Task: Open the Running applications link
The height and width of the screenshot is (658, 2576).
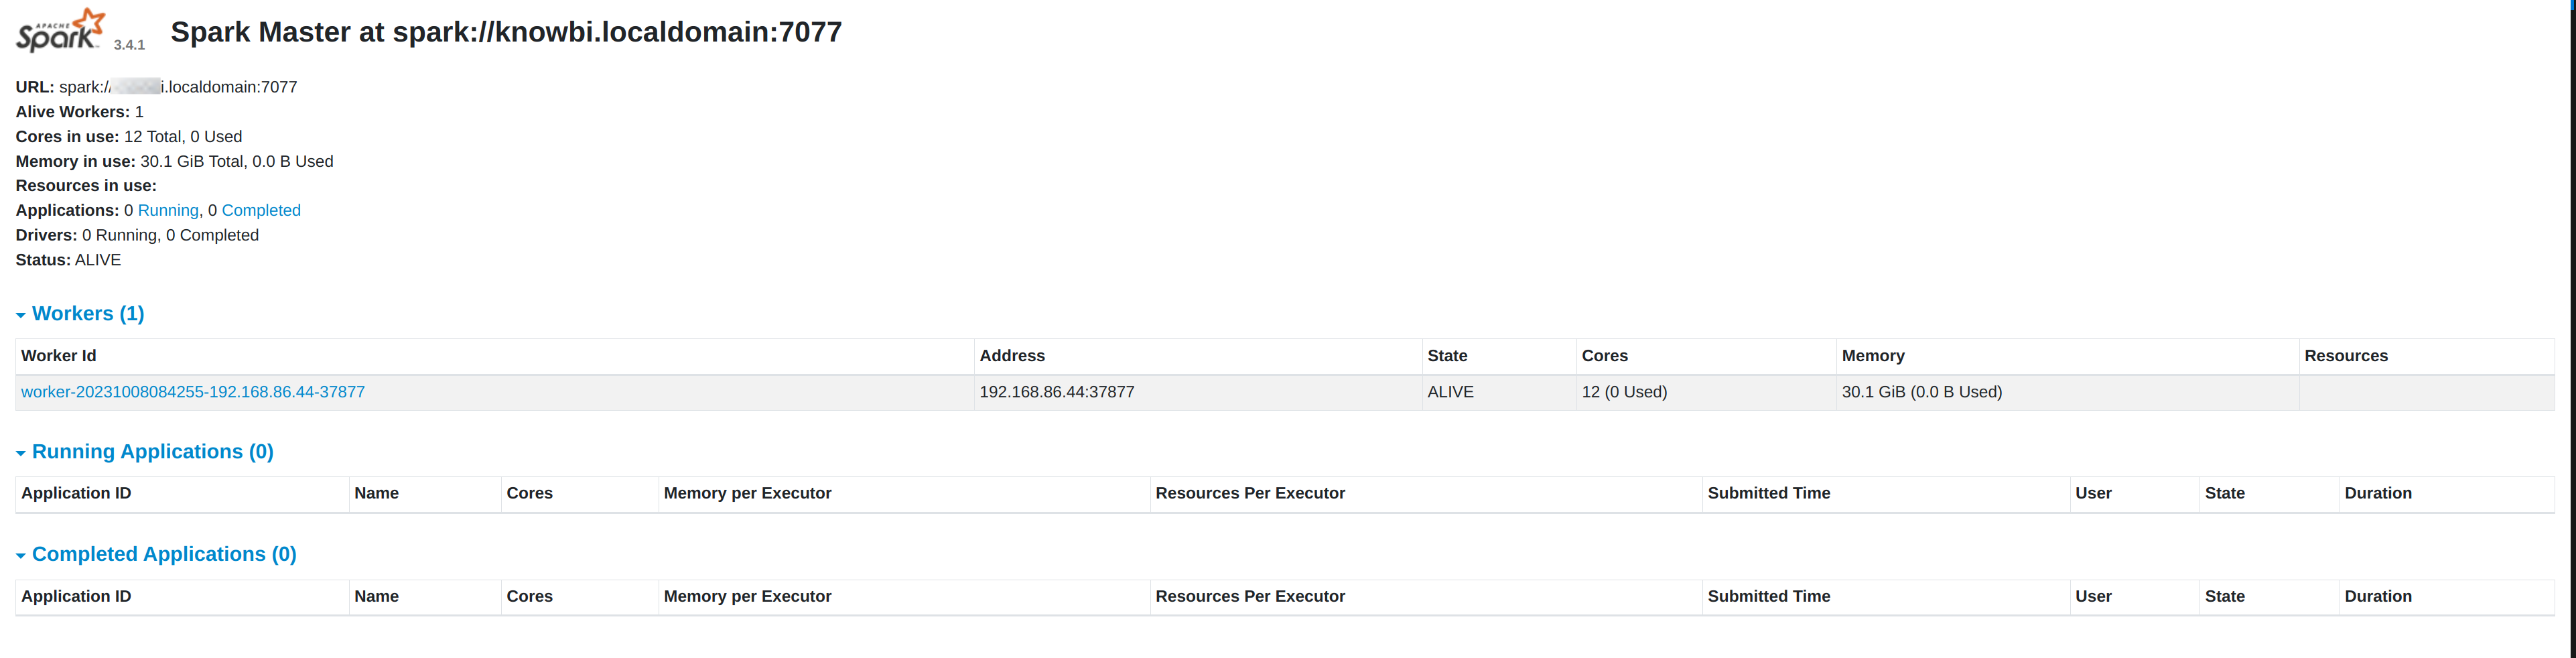Action: pyautogui.click(x=168, y=211)
